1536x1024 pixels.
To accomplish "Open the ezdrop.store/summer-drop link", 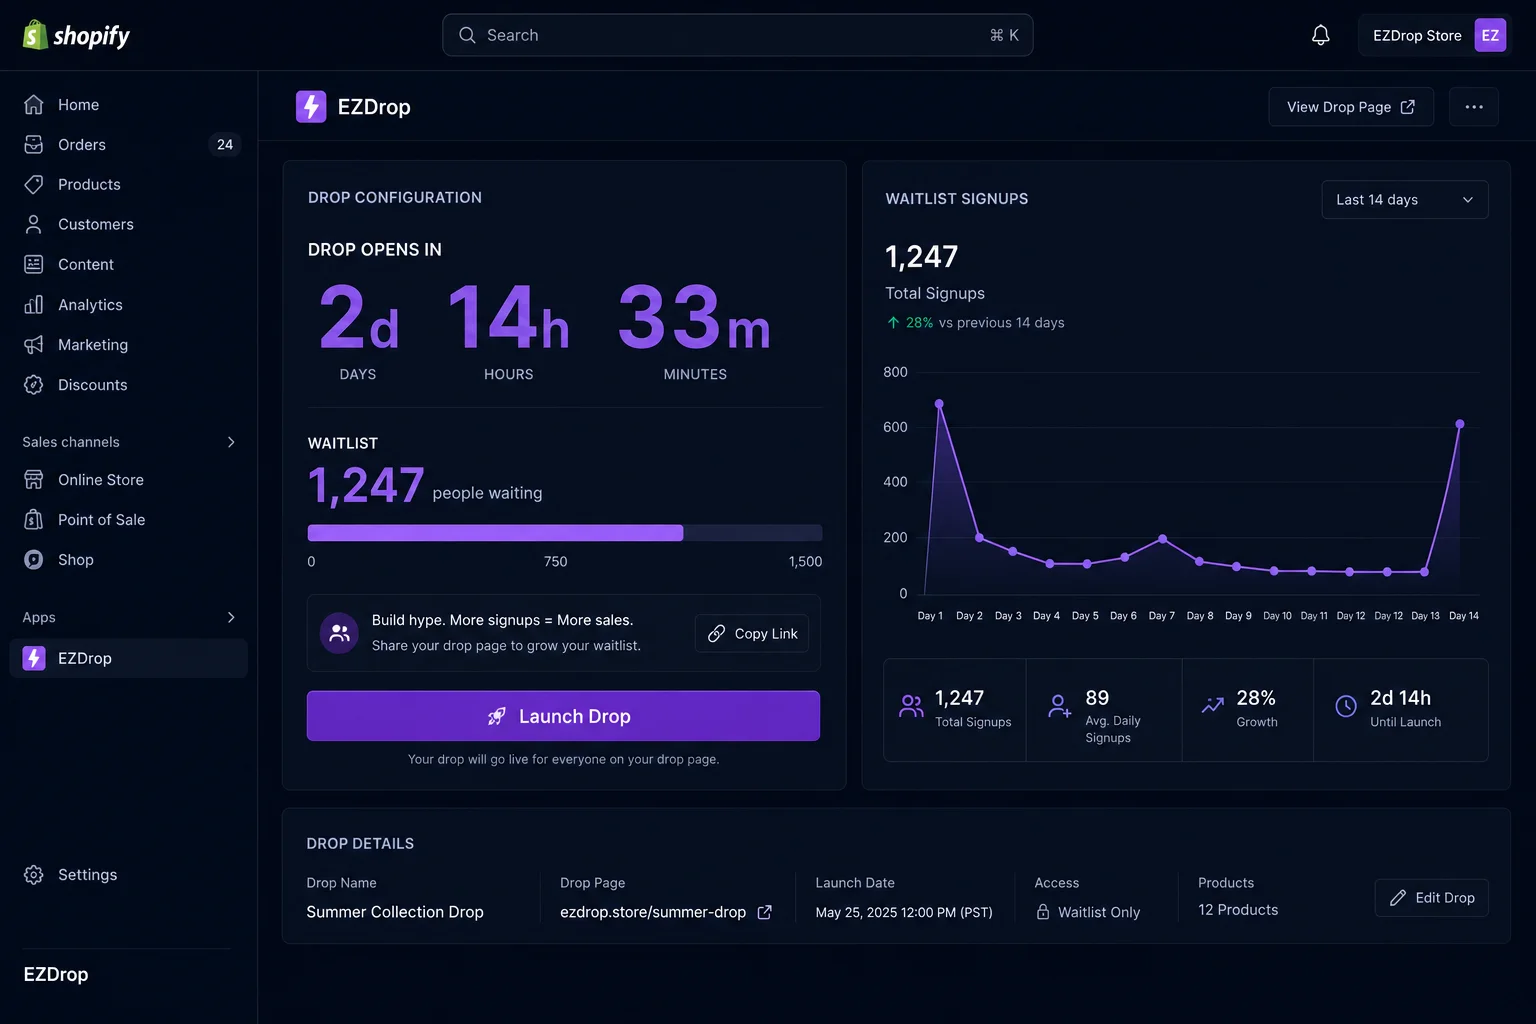I will point(653,912).
